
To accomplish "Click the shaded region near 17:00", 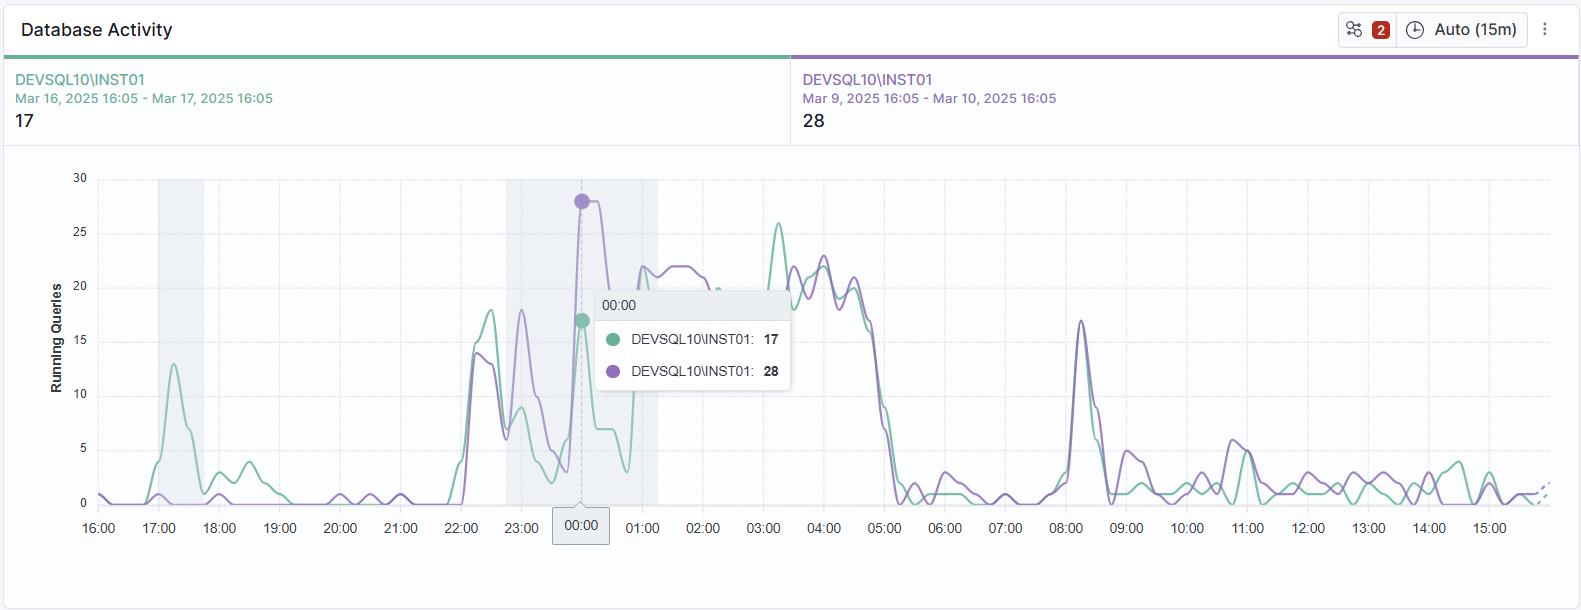I will (x=181, y=342).
